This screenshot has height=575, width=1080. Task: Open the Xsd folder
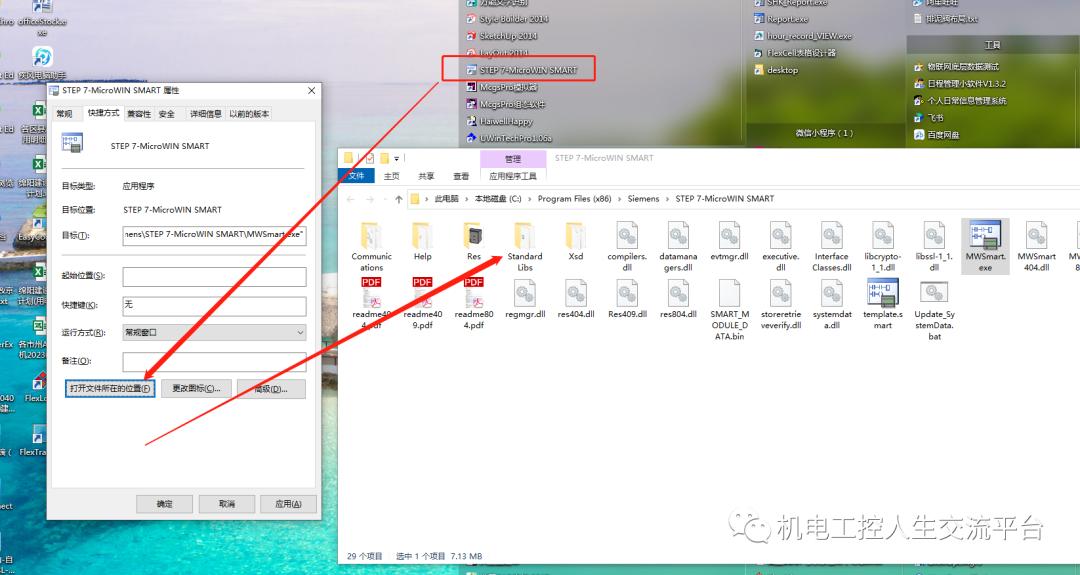(576, 241)
